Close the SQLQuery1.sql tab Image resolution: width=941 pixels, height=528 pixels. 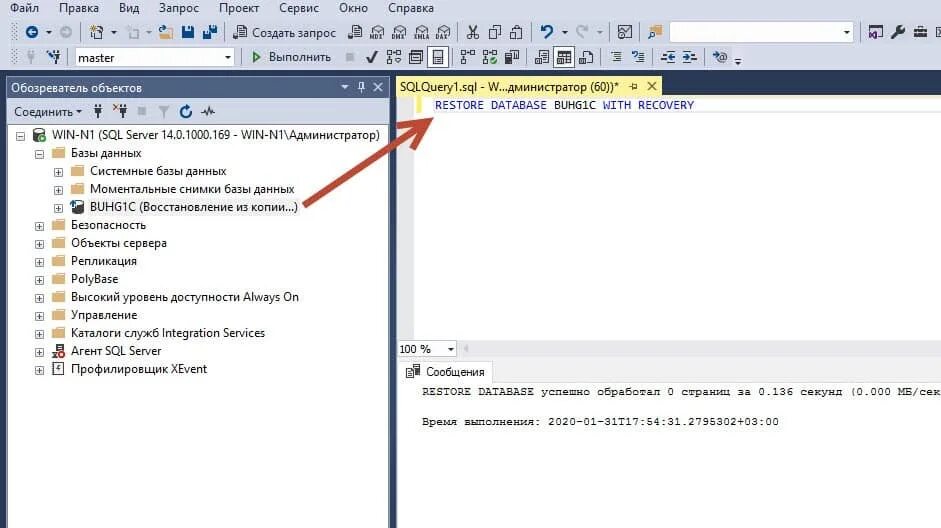pos(652,86)
